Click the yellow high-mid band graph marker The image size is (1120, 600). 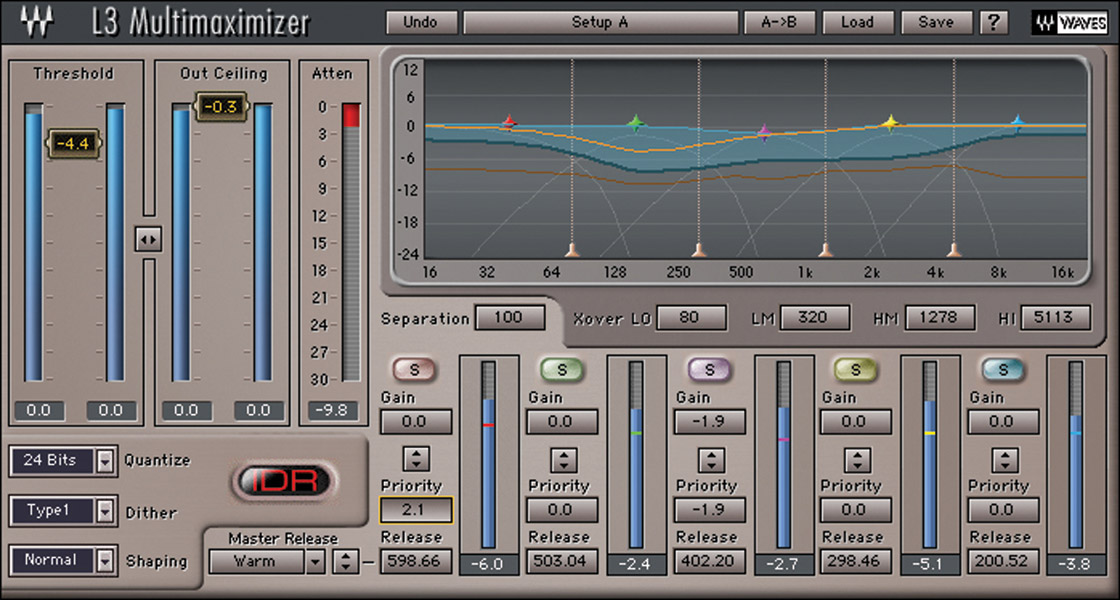tap(891, 123)
